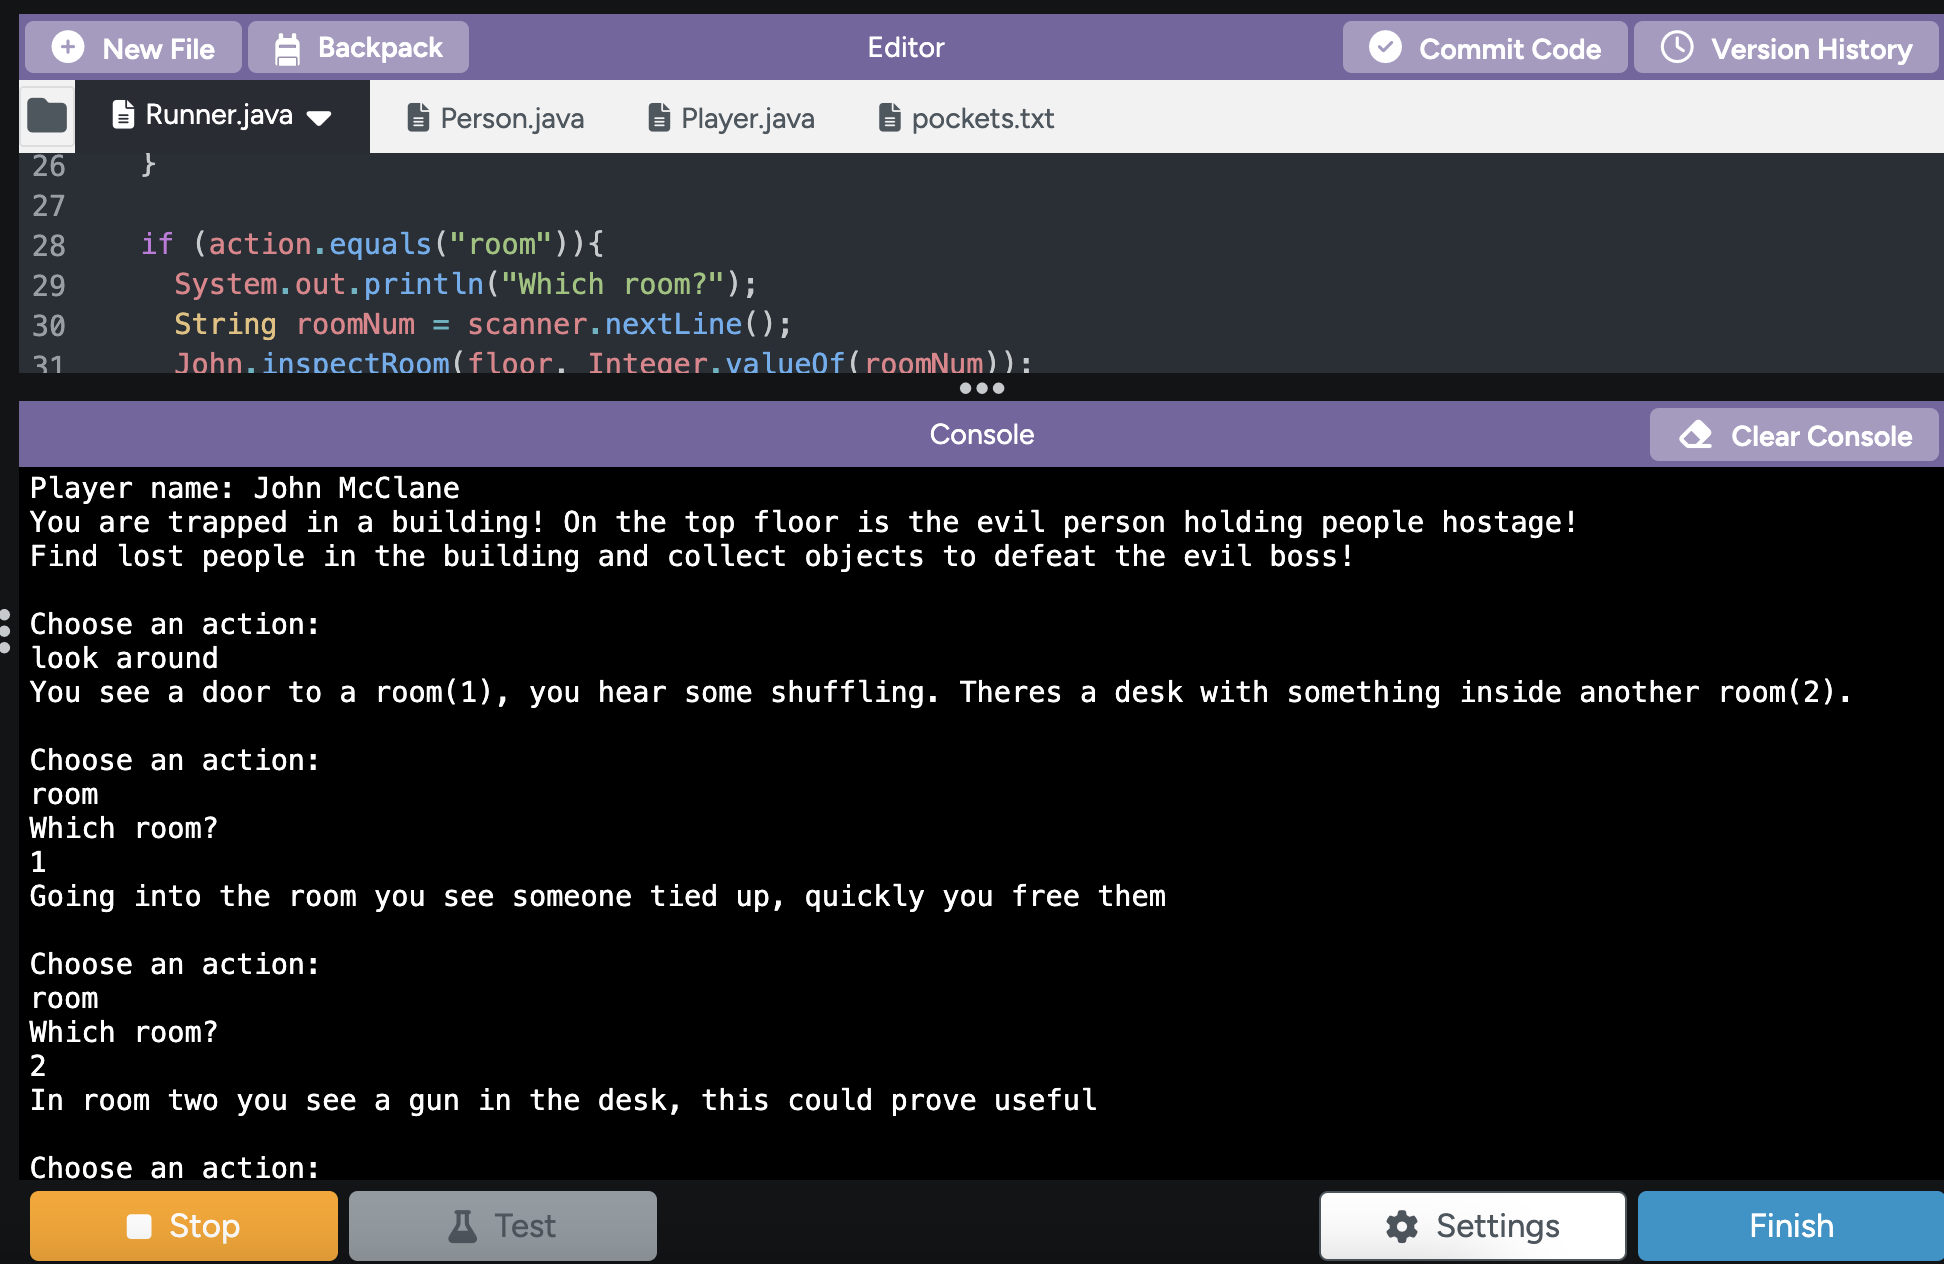The image size is (1944, 1264).
Task: Click the Console header label
Action: click(x=981, y=434)
